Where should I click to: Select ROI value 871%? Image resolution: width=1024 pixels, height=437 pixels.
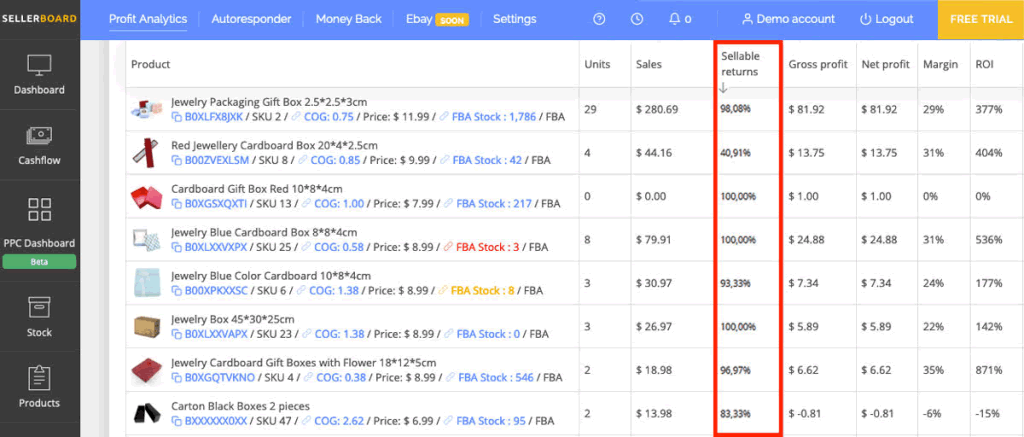pos(989,370)
